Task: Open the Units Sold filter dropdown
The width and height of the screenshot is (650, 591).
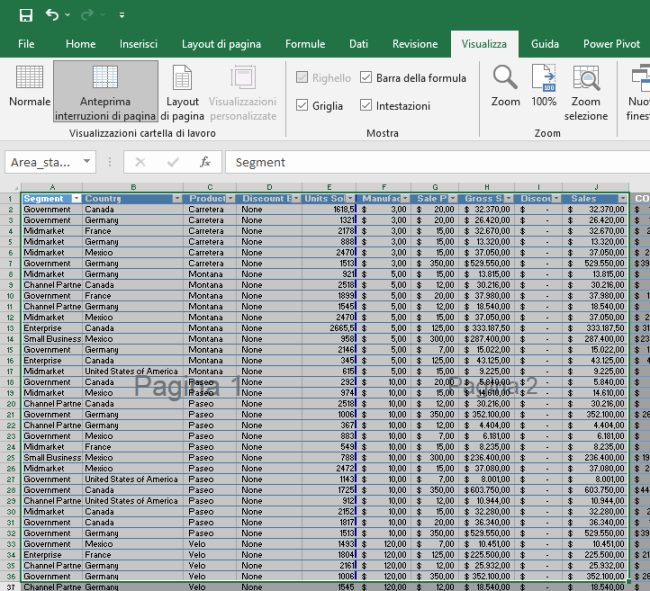Action: point(351,199)
